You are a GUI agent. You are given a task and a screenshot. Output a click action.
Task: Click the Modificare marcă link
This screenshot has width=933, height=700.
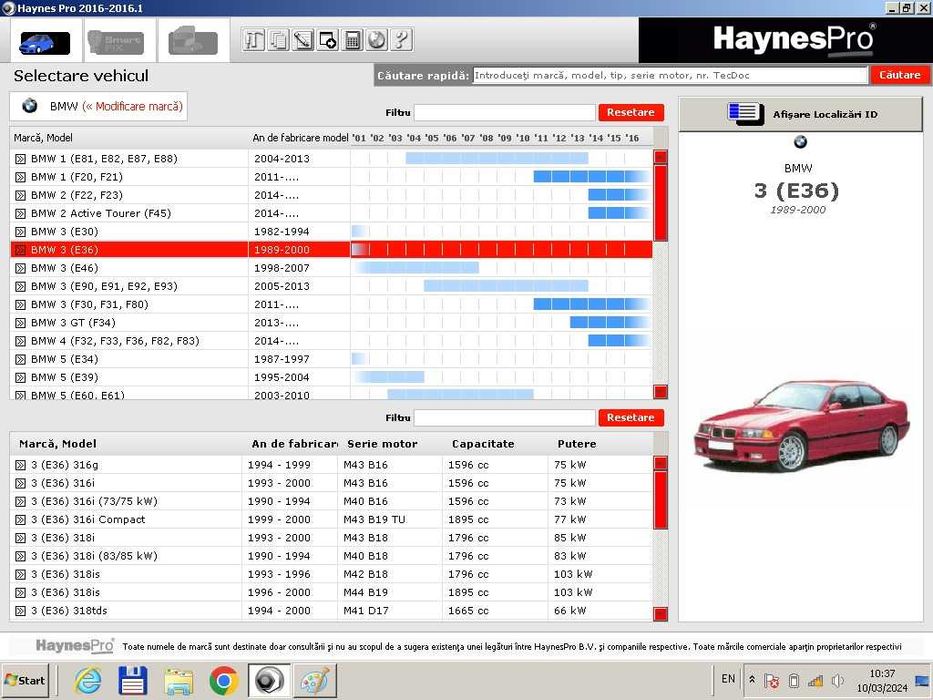click(133, 107)
